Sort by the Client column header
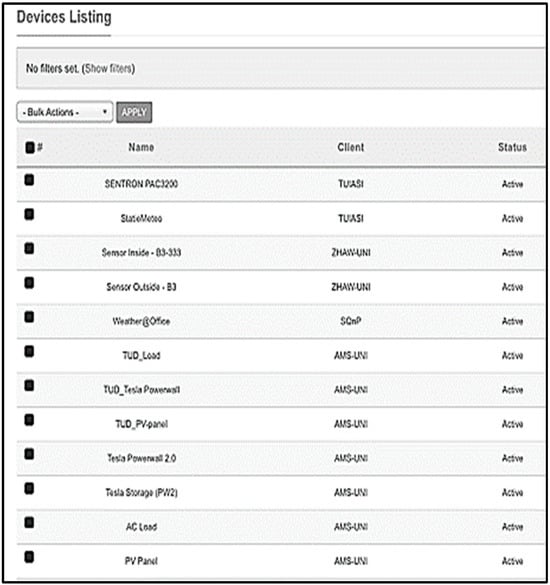The width and height of the screenshot is (550, 585). (350, 147)
